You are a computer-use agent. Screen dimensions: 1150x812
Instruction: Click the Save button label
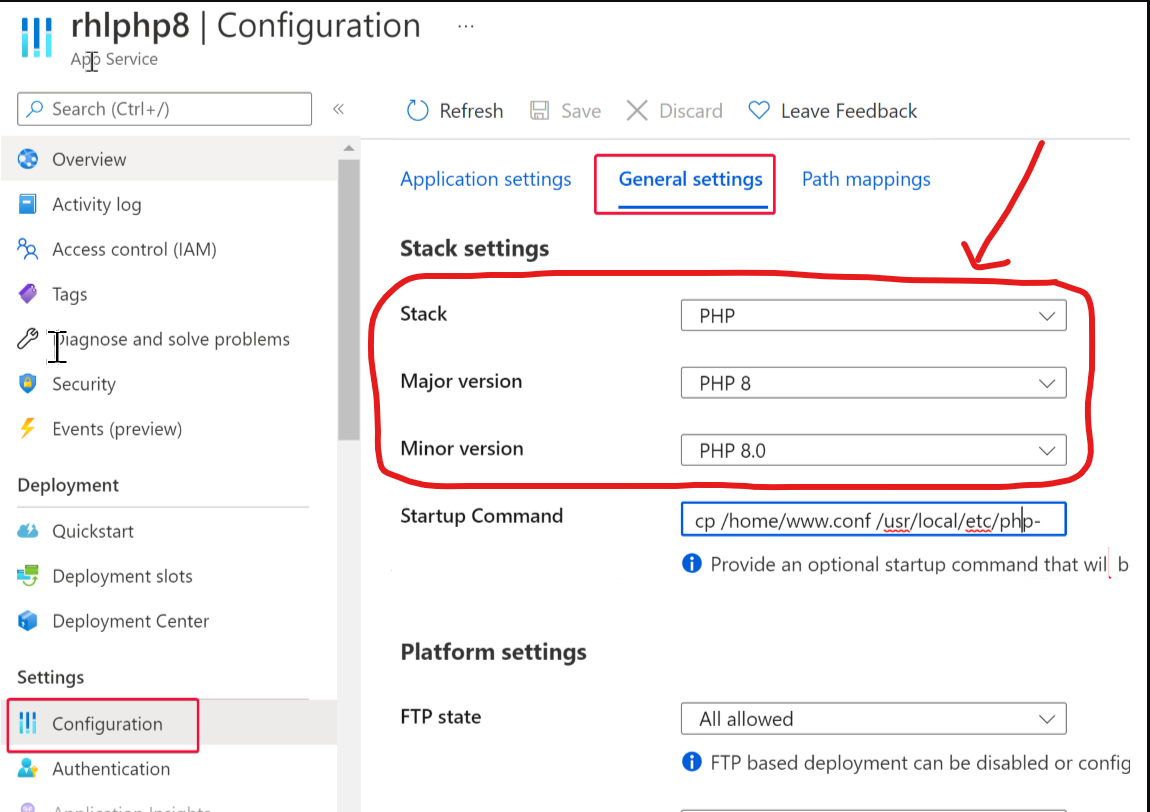[581, 111]
